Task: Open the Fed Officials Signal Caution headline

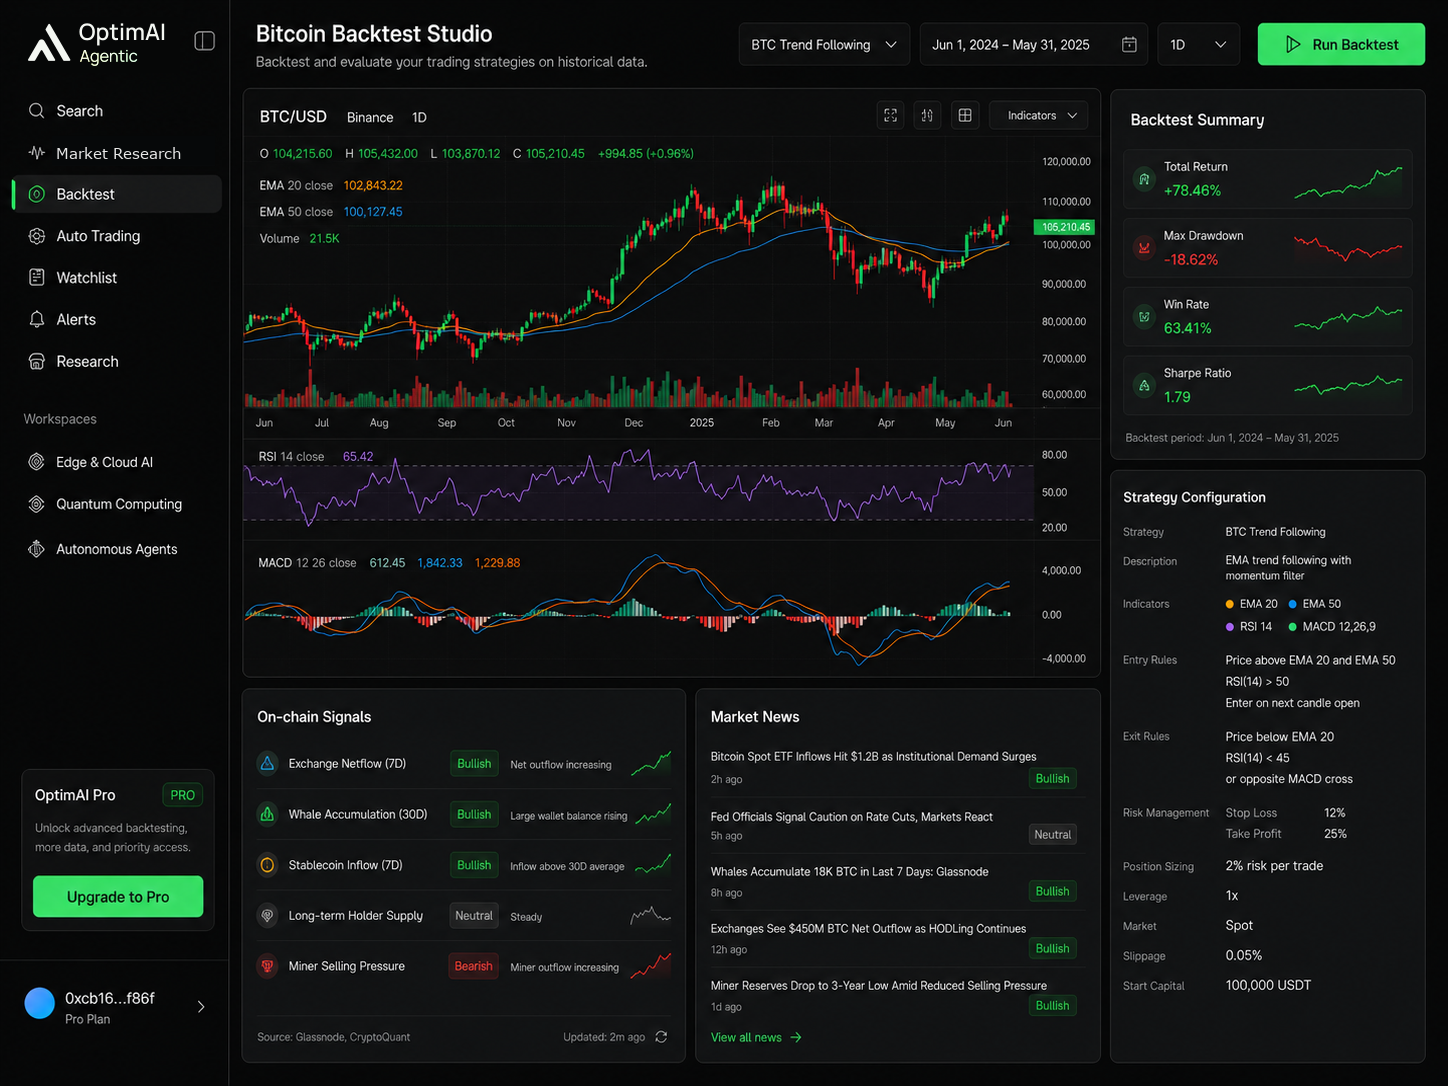Action: pos(851,817)
